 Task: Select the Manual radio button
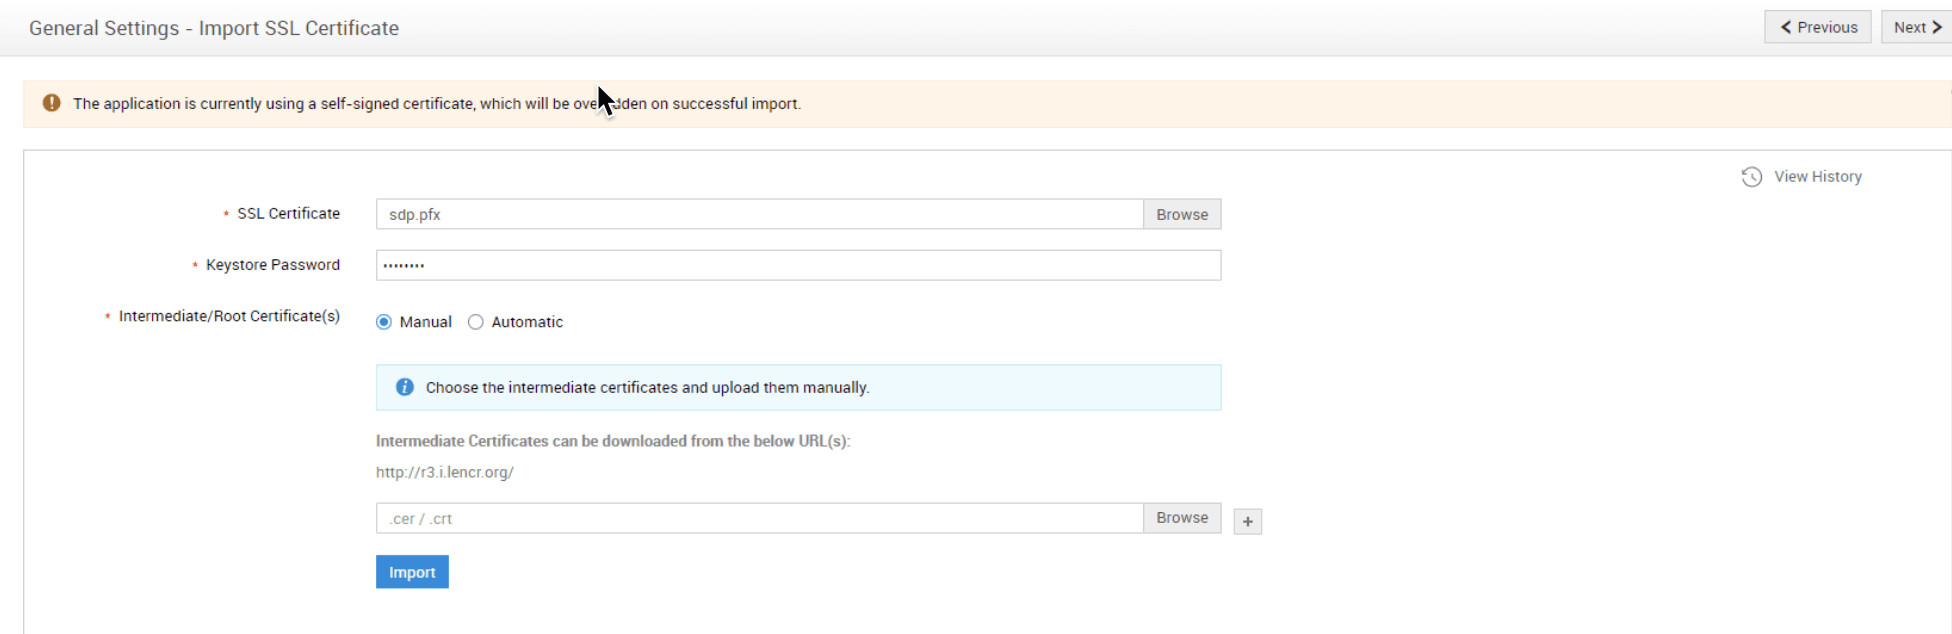tap(384, 322)
